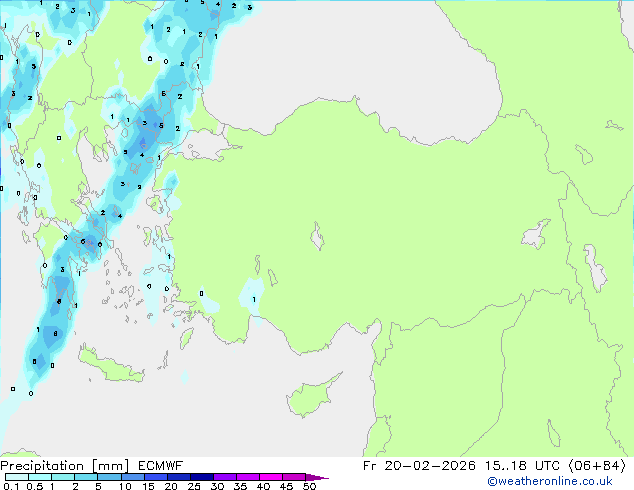
Task: Click the 20–25 mm legend color box
Action: (179, 477)
